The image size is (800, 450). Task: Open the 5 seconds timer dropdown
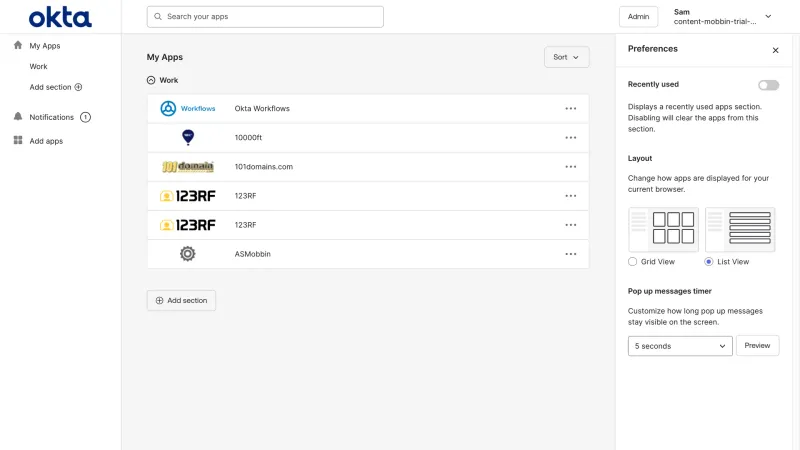(x=680, y=346)
